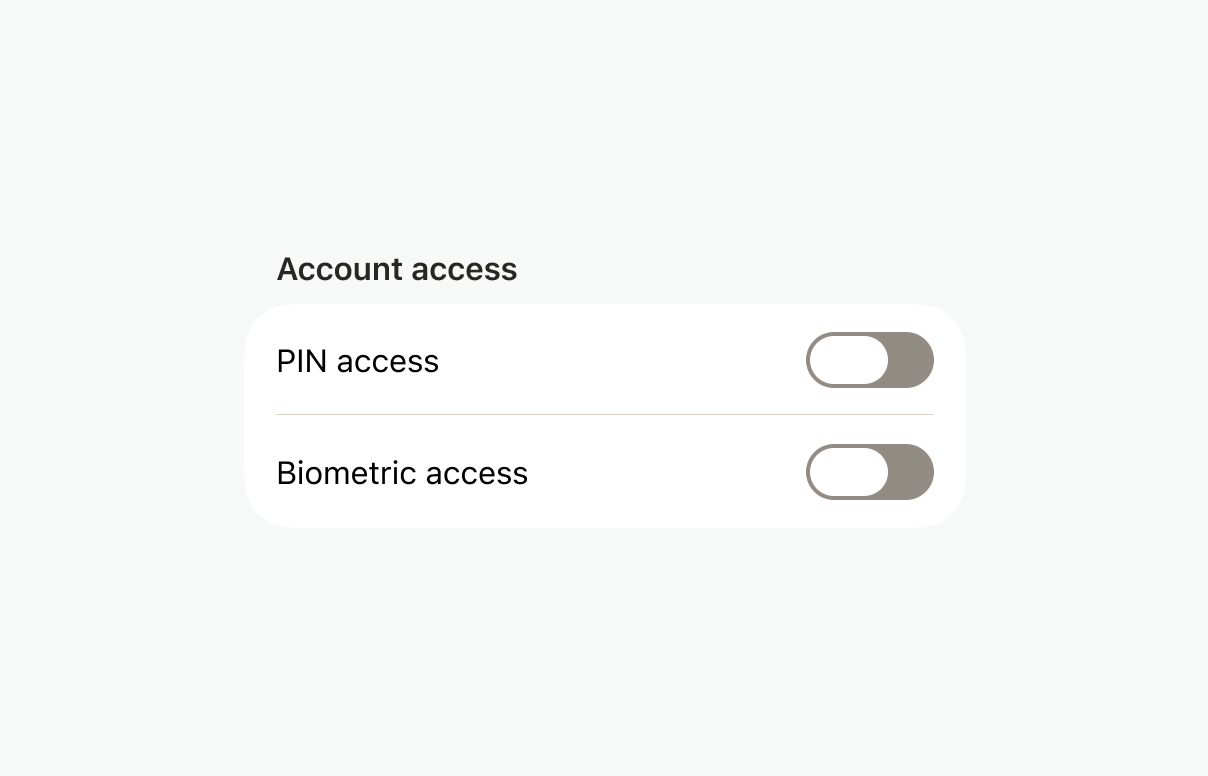The height and width of the screenshot is (776, 1208).
Task: Click empty space right of PIN access label
Action: (620, 361)
